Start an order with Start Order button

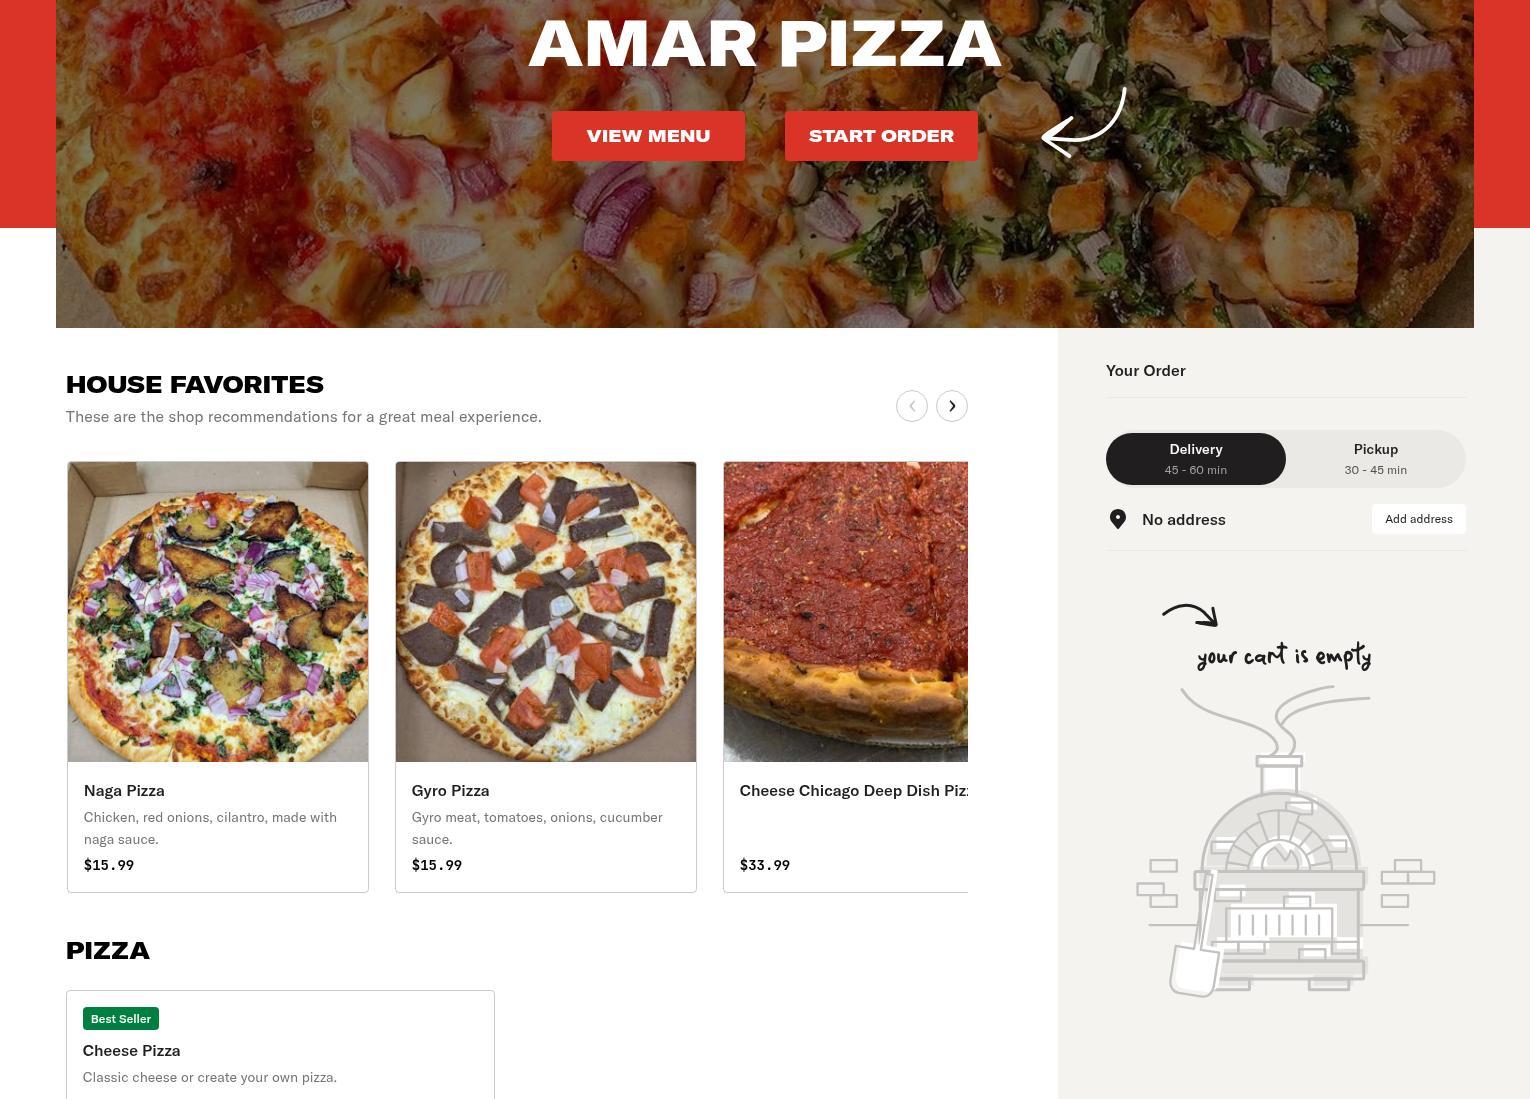tap(881, 136)
